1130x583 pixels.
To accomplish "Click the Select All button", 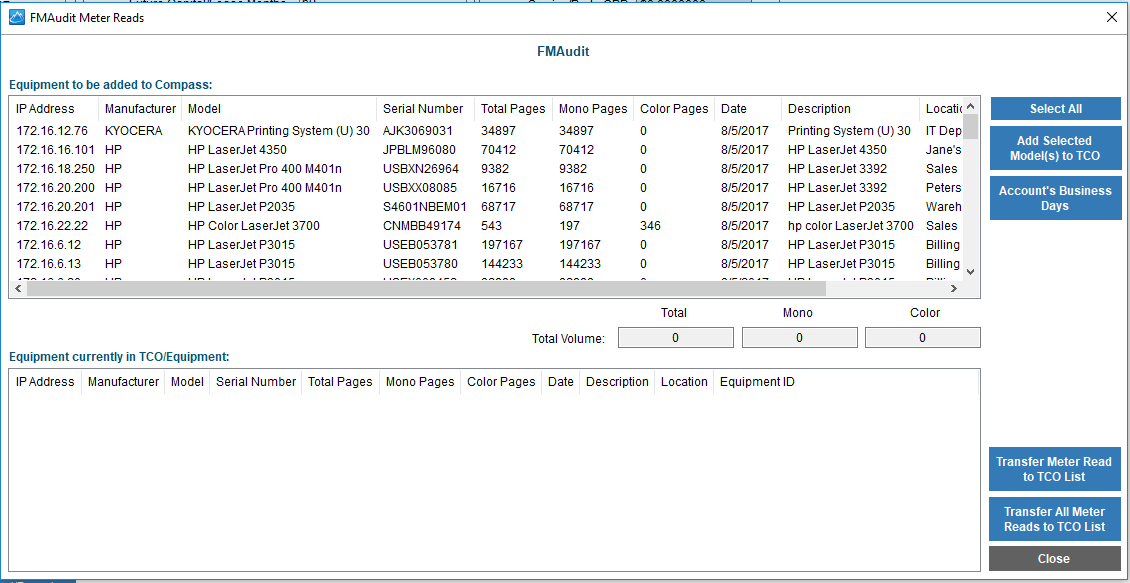I will click(x=1056, y=109).
